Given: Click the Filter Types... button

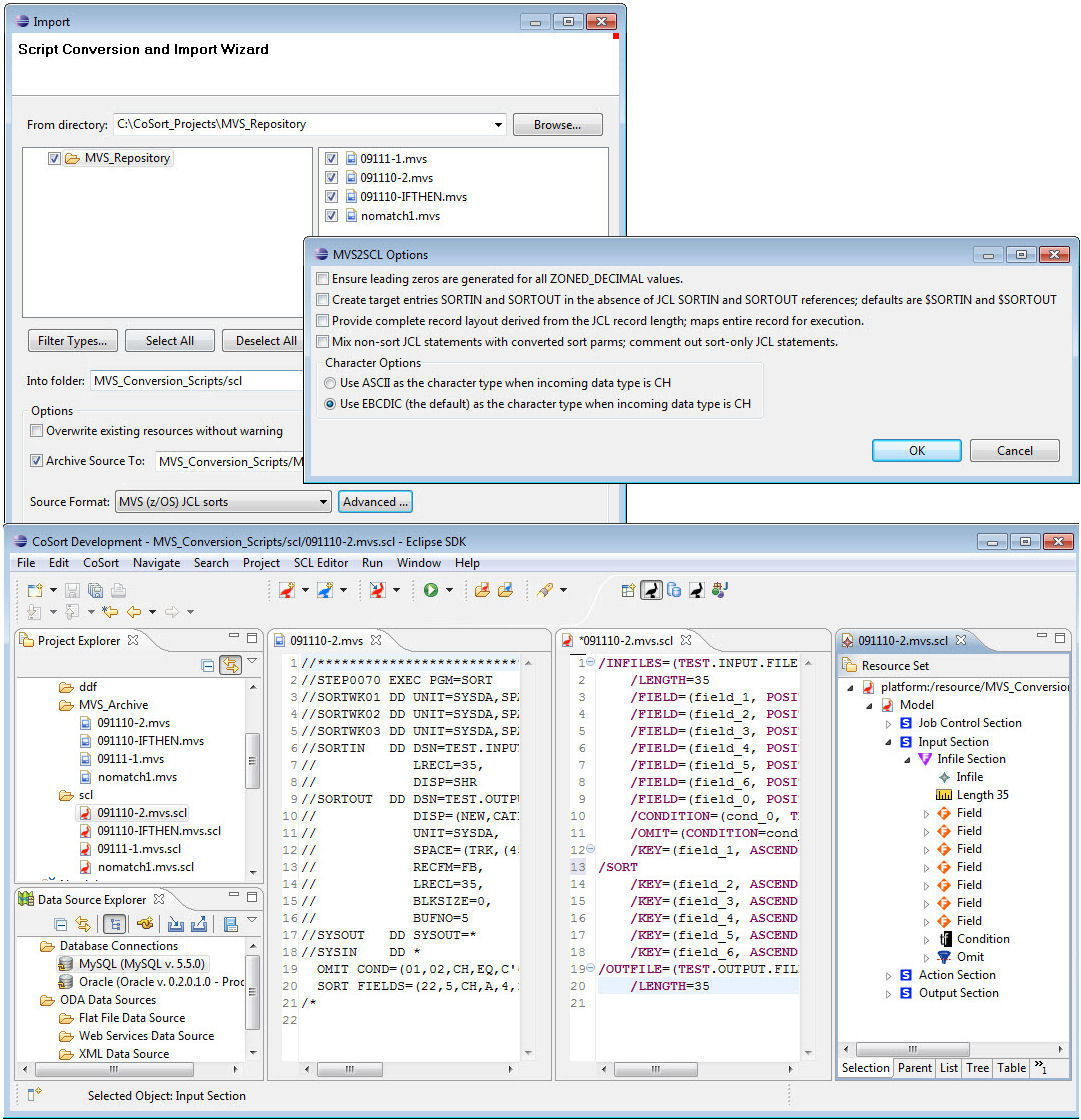Looking at the screenshot, I should (x=72, y=341).
